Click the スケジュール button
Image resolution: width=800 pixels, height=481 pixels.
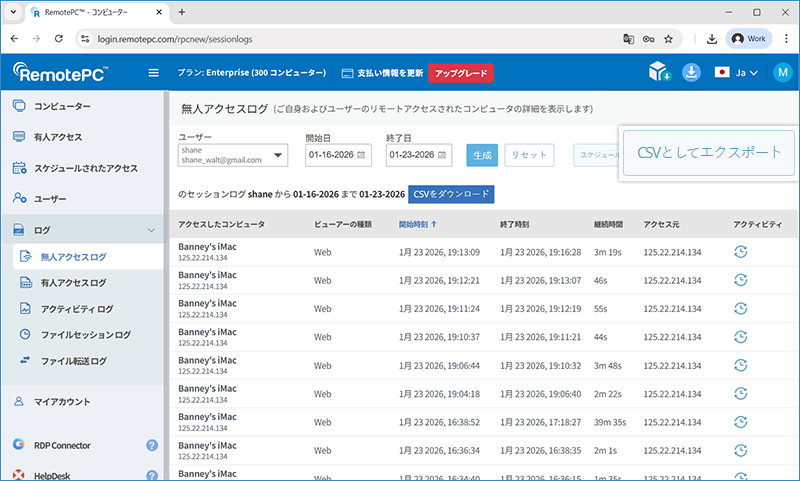[x=596, y=155]
